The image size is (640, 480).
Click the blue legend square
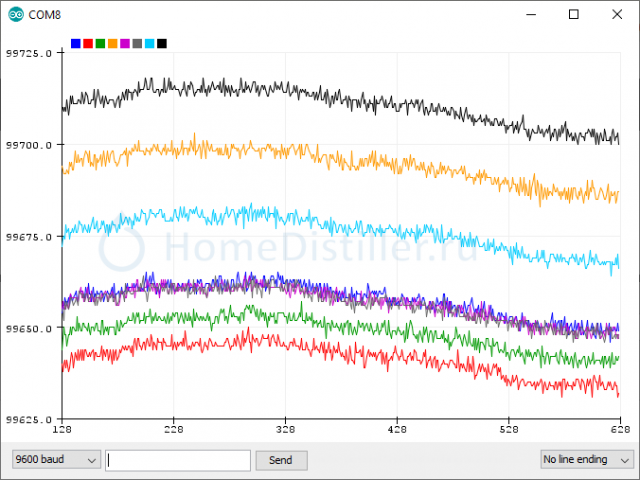coord(76,44)
